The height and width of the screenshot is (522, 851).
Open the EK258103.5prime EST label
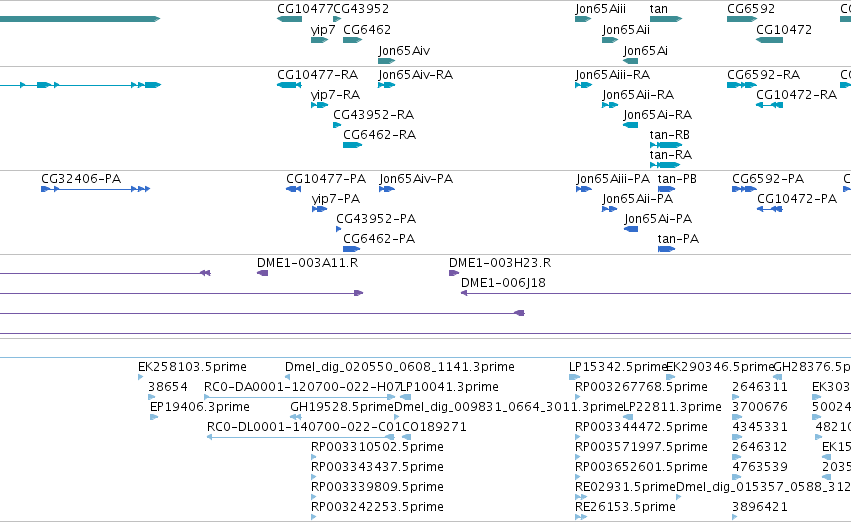(192, 367)
